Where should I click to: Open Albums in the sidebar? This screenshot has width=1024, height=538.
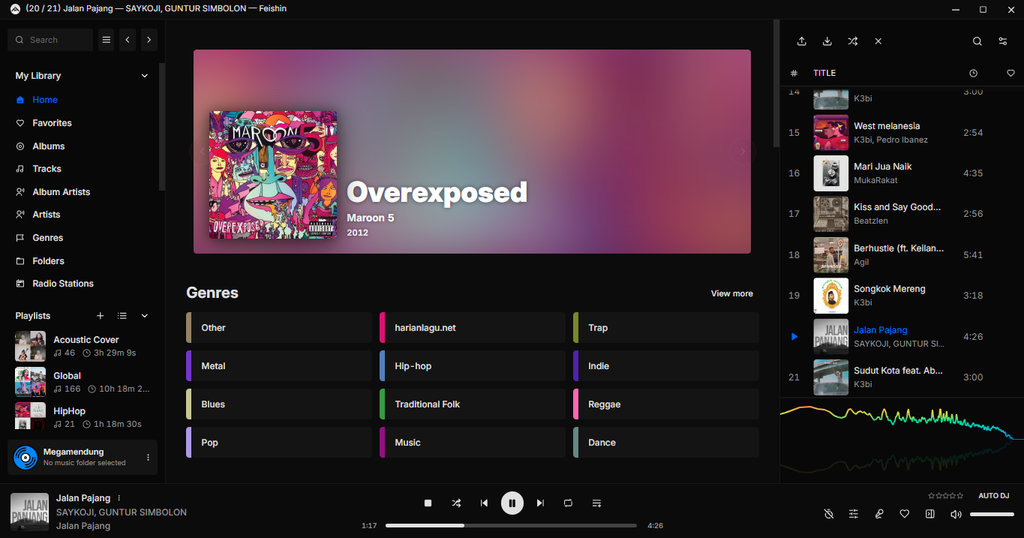[48, 146]
